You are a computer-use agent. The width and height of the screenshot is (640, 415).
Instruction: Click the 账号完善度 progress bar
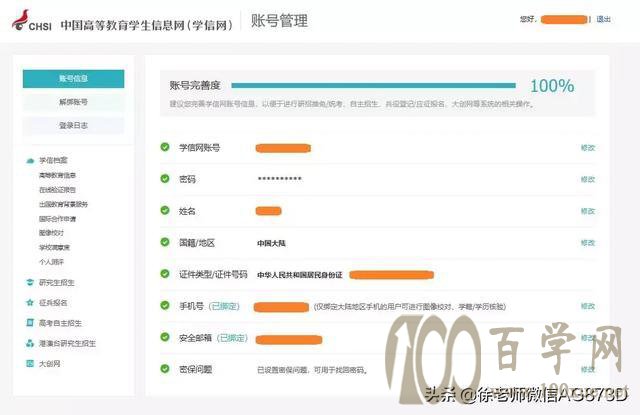point(373,85)
